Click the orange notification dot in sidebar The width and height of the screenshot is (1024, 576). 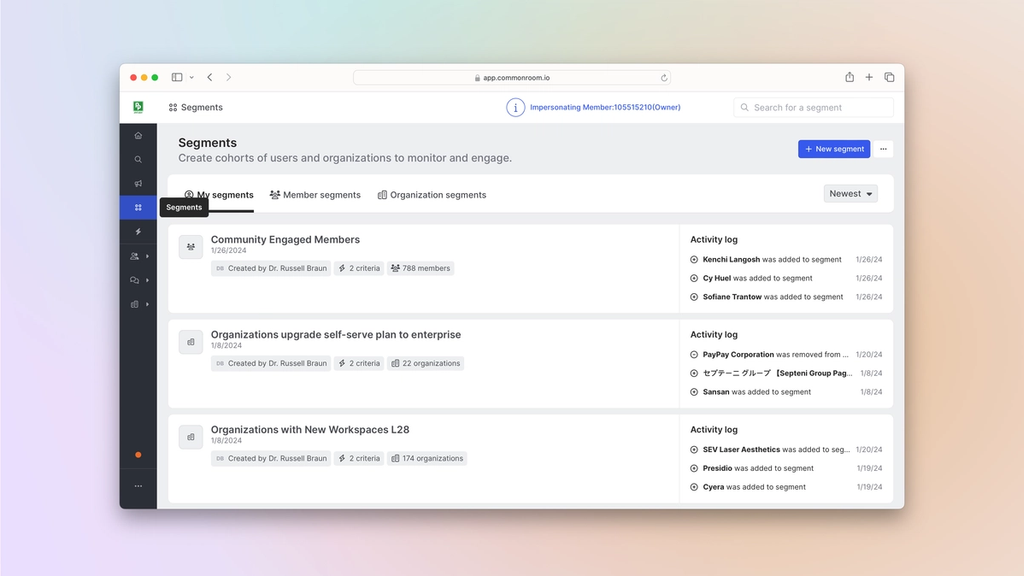tap(138, 455)
